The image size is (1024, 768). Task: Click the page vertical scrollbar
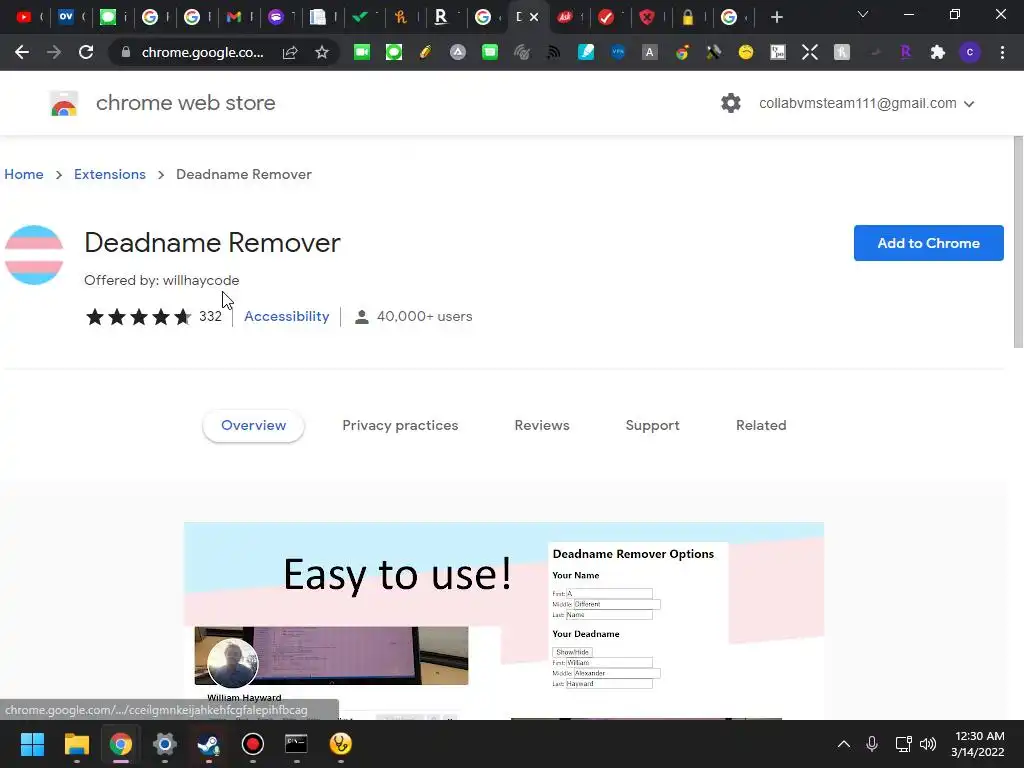(1018, 242)
